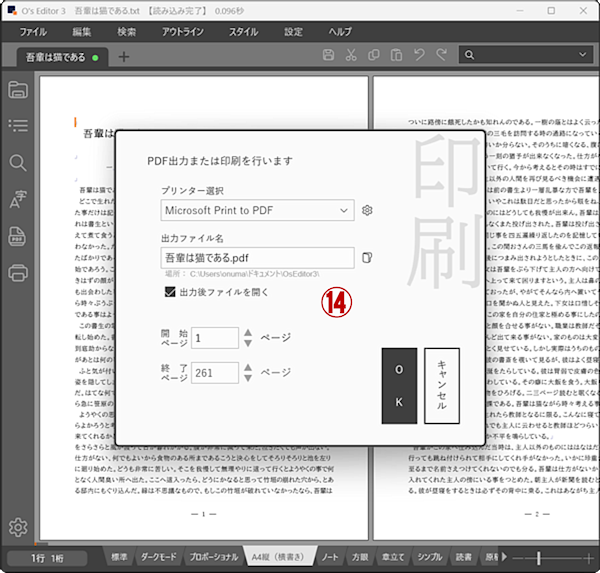
Task: Increase the 開始ページ value
Action: pyautogui.click(x=248, y=333)
